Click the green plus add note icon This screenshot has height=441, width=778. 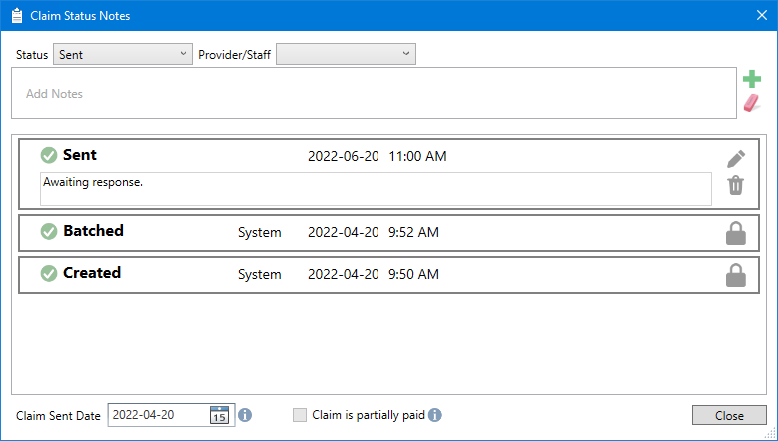[x=752, y=80]
